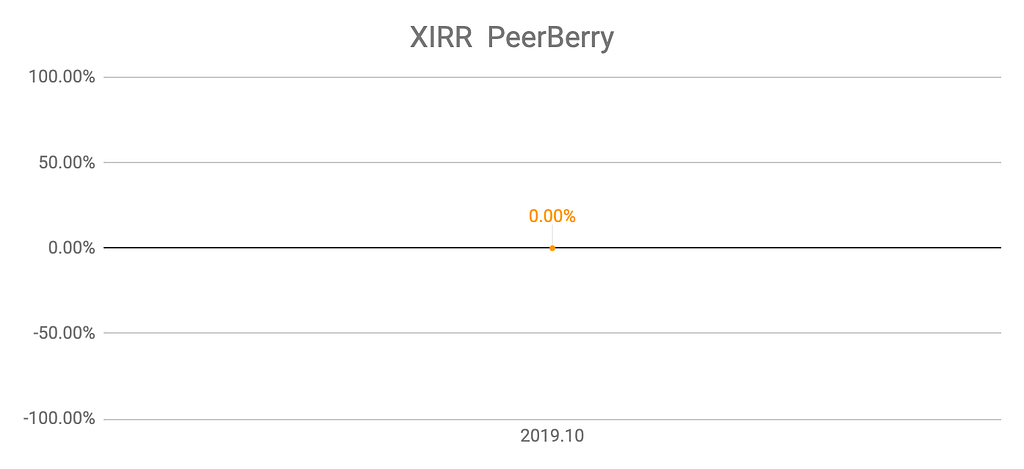The width and height of the screenshot is (1024, 469).
Task: Click the 50.00% horizontal gridline
Action: click(x=552, y=162)
